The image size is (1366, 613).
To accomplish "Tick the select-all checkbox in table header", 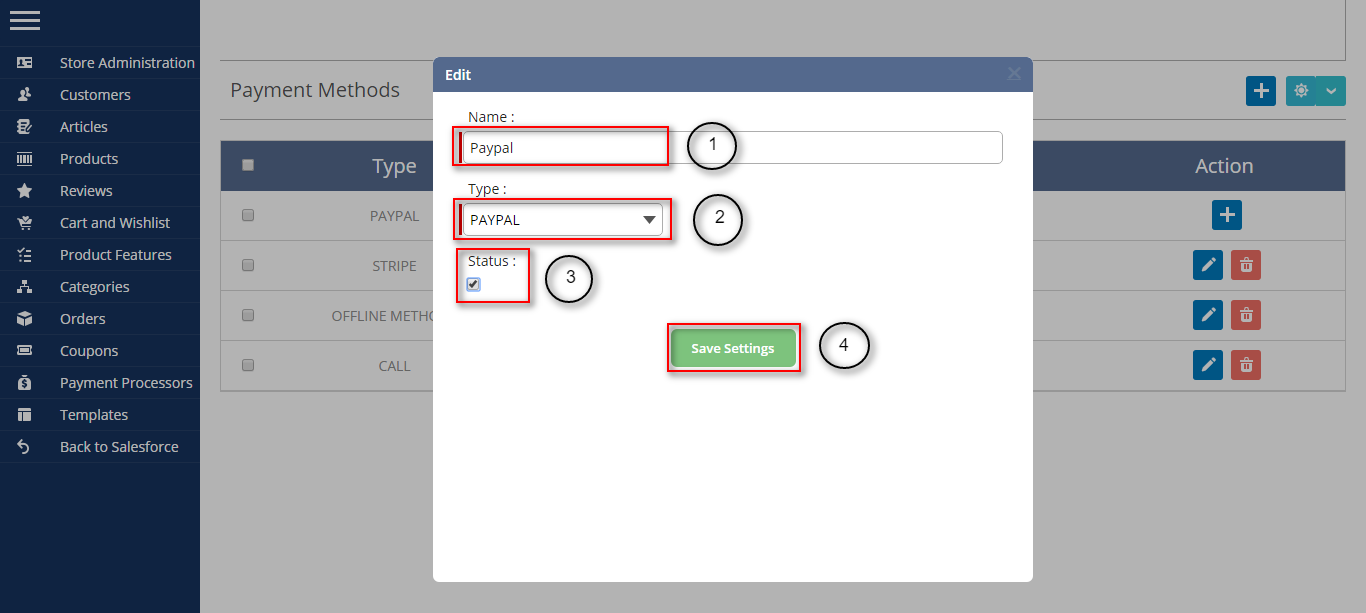I will (248, 165).
